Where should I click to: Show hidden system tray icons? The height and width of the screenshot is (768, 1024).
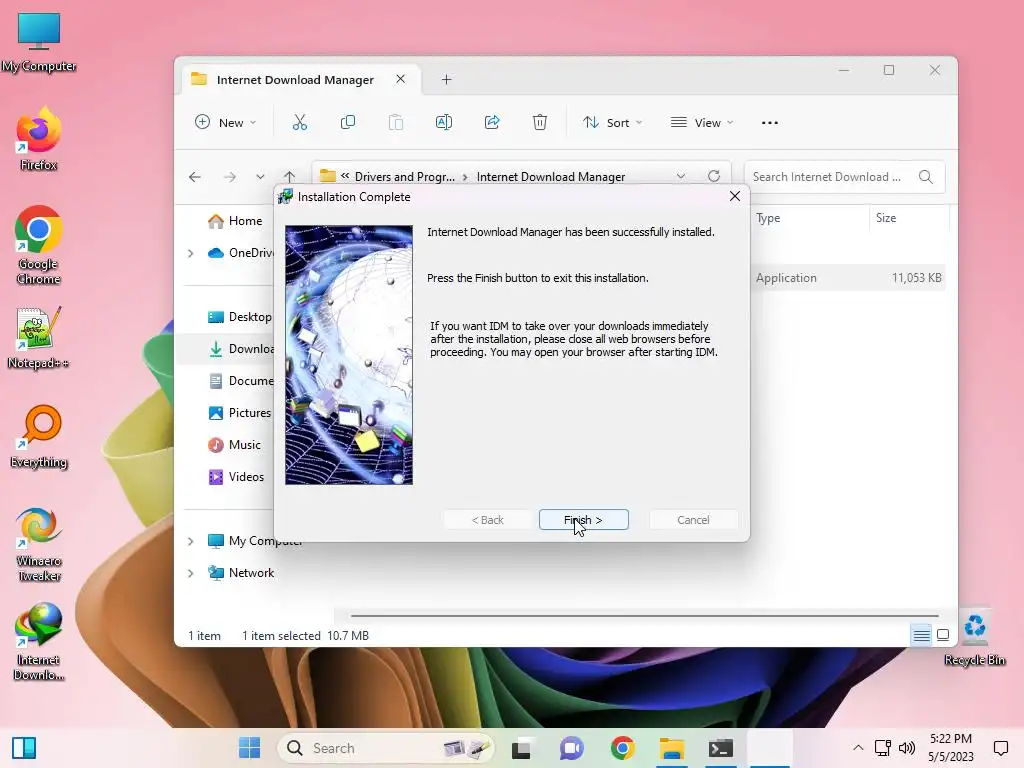[x=858, y=748]
